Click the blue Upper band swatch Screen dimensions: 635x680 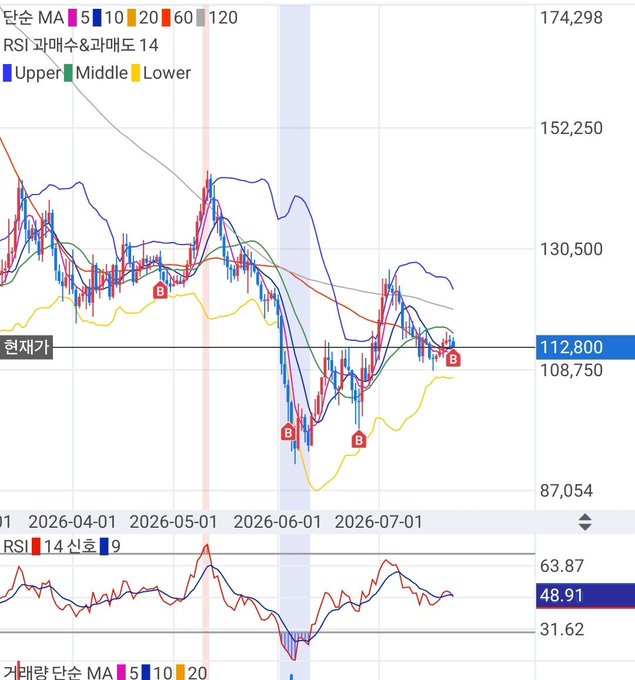[x=7, y=73]
